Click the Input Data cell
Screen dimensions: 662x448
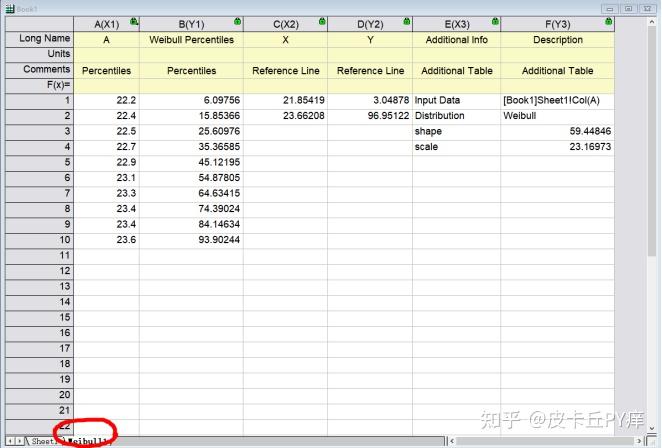(456, 100)
